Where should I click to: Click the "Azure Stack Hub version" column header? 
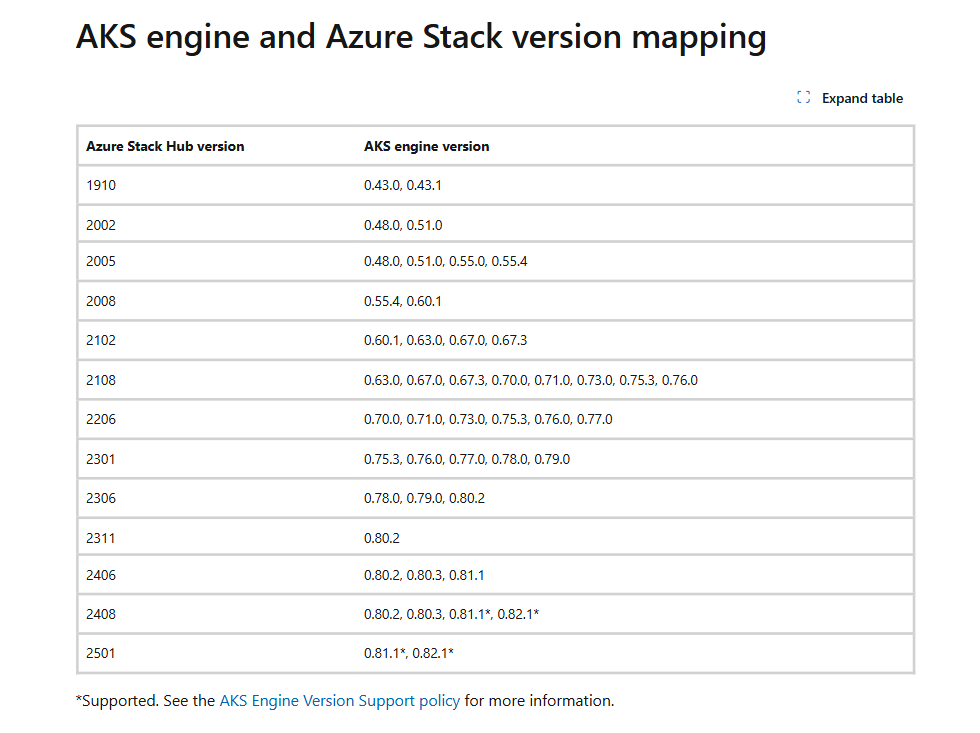[165, 146]
